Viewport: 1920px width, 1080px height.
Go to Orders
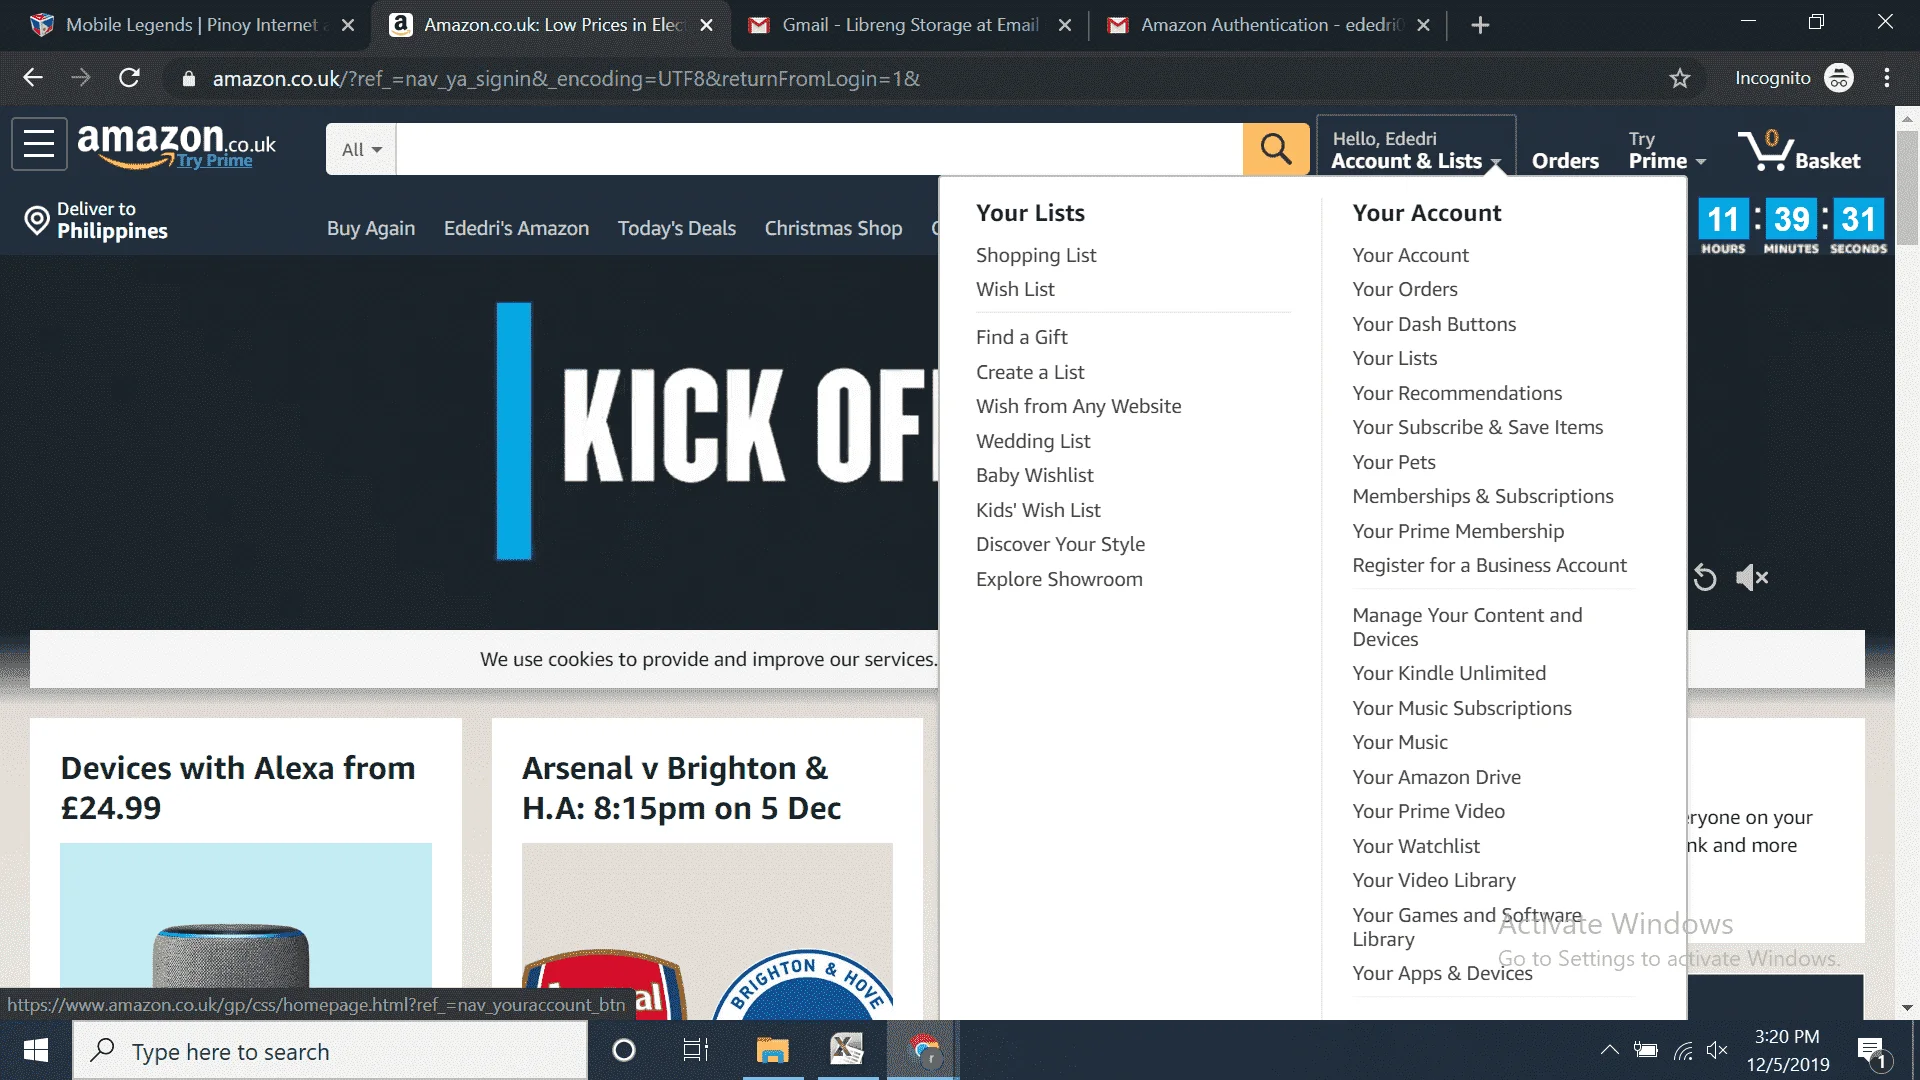[1566, 160]
